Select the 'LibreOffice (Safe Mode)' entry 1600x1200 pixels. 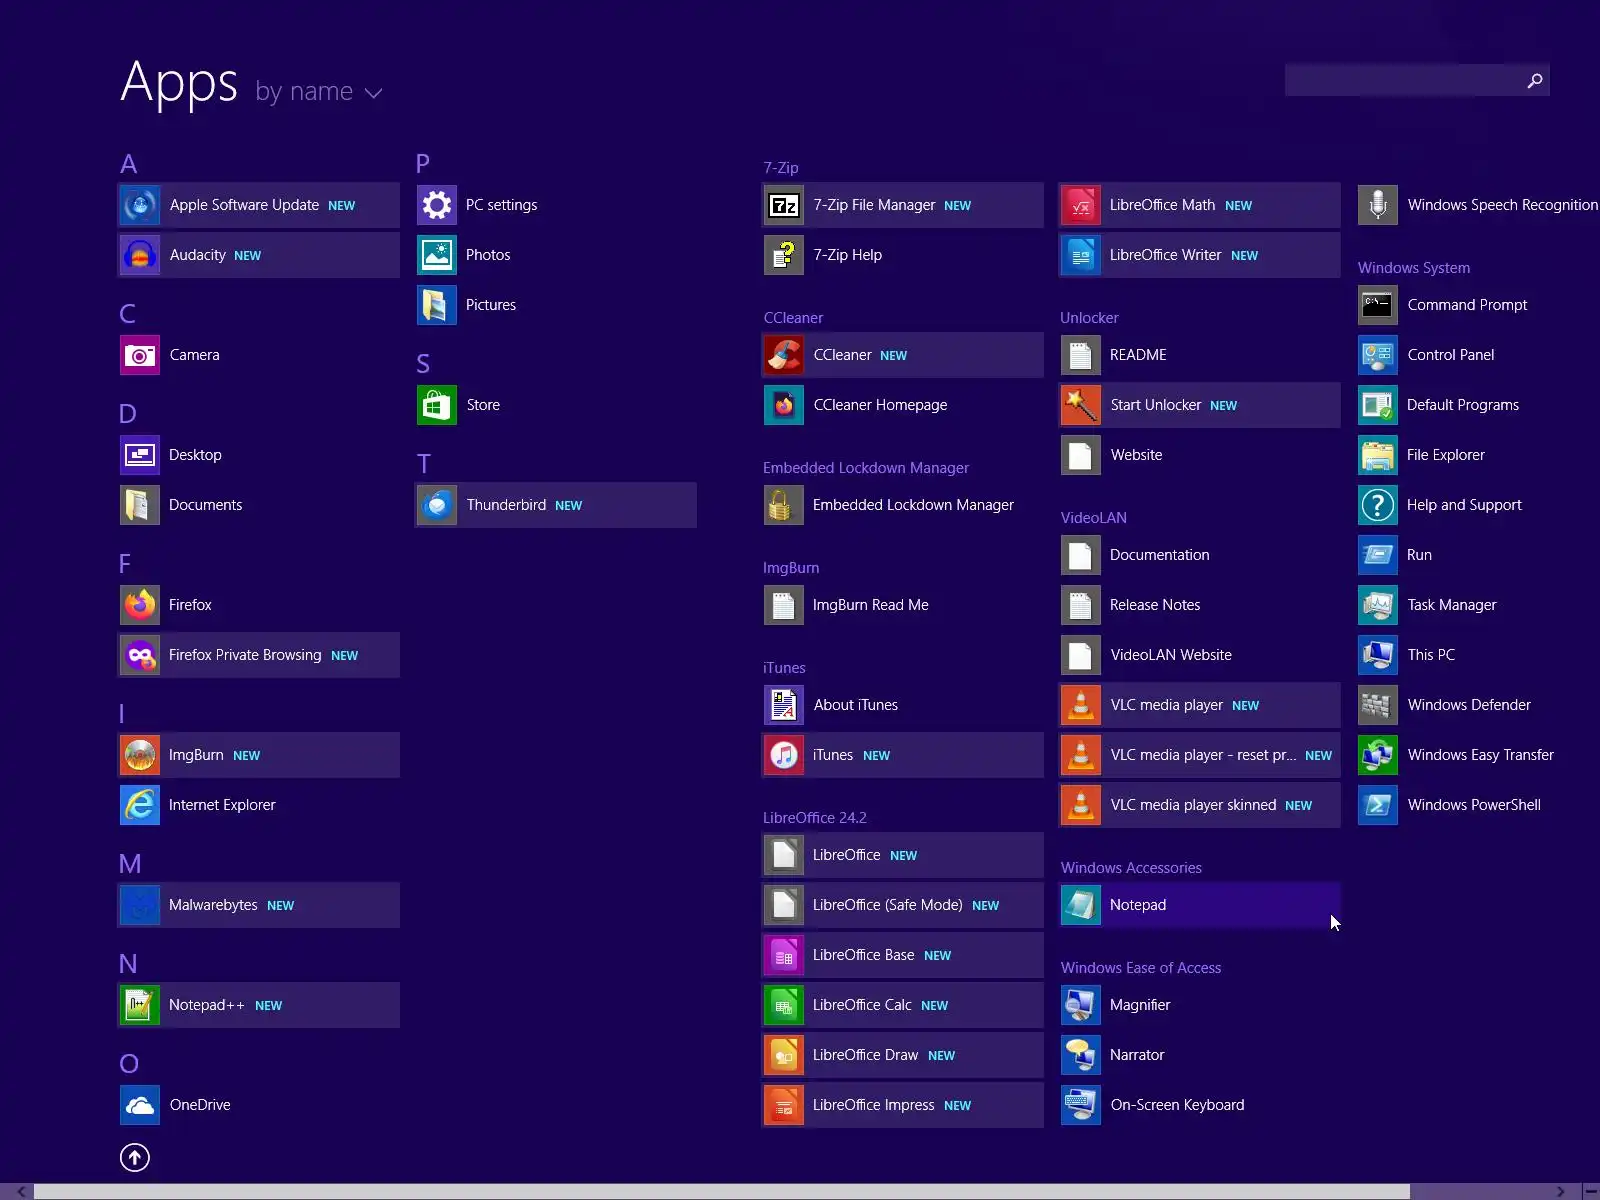pos(903,905)
